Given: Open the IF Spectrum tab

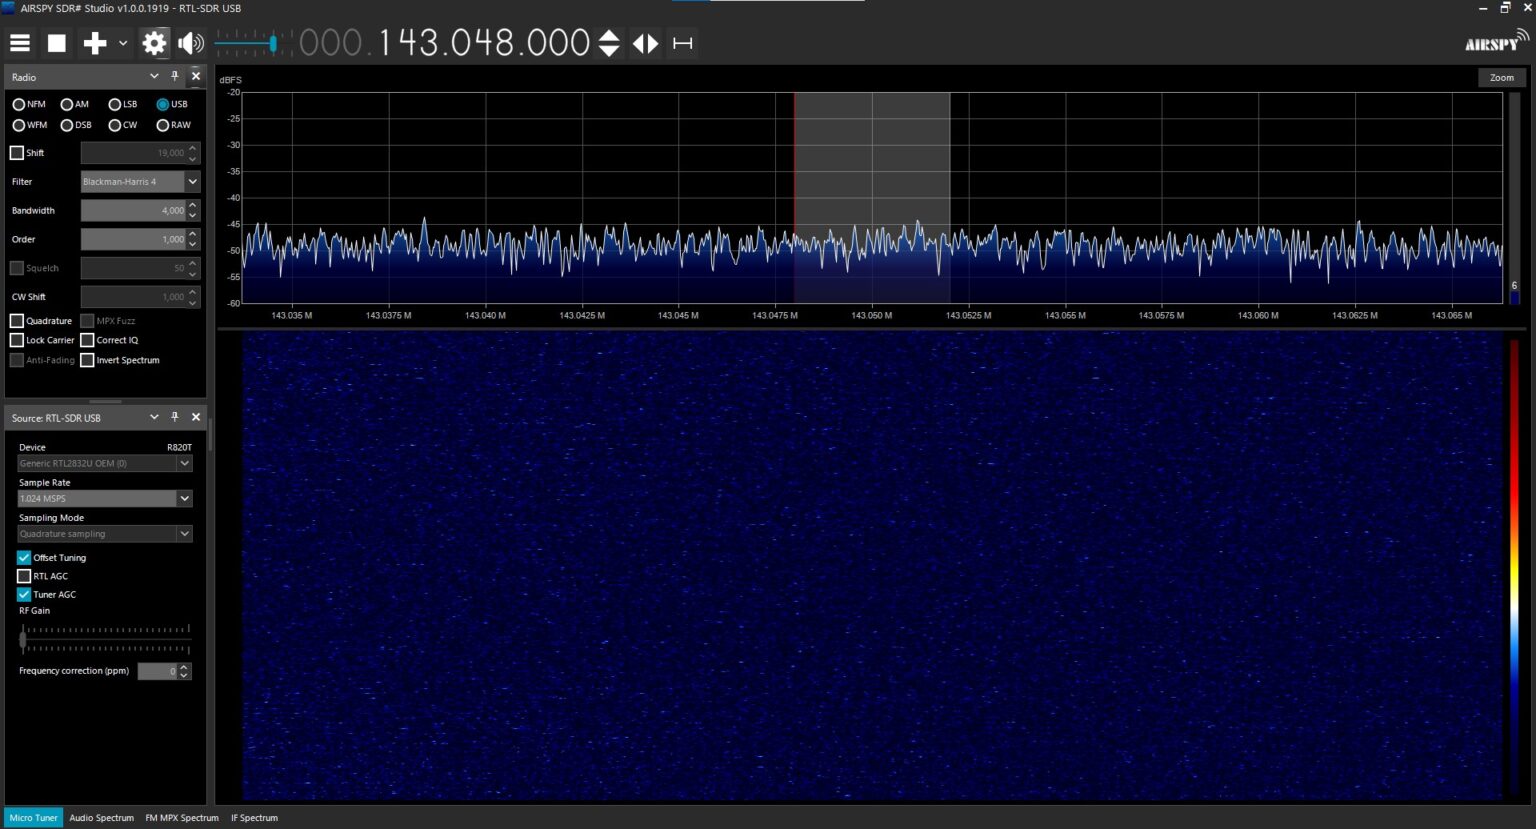Looking at the screenshot, I should (x=254, y=818).
